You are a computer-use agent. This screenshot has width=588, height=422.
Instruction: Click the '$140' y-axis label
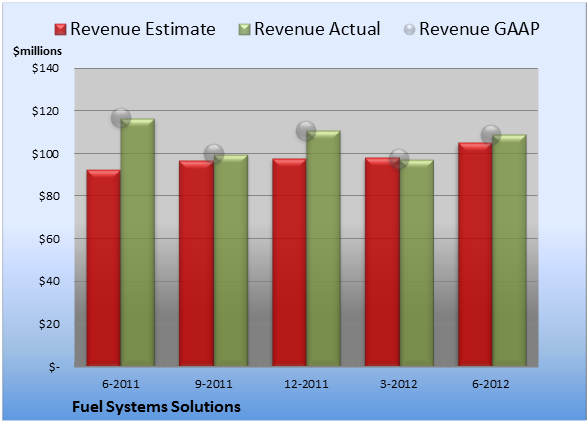click(45, 68)
